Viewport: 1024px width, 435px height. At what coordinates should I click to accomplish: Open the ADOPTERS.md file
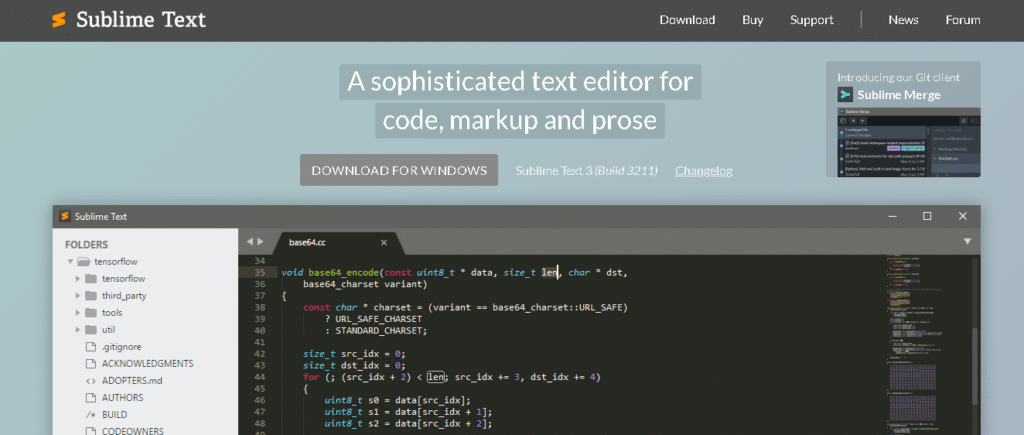pyautogui.click(x=132, y=381)
